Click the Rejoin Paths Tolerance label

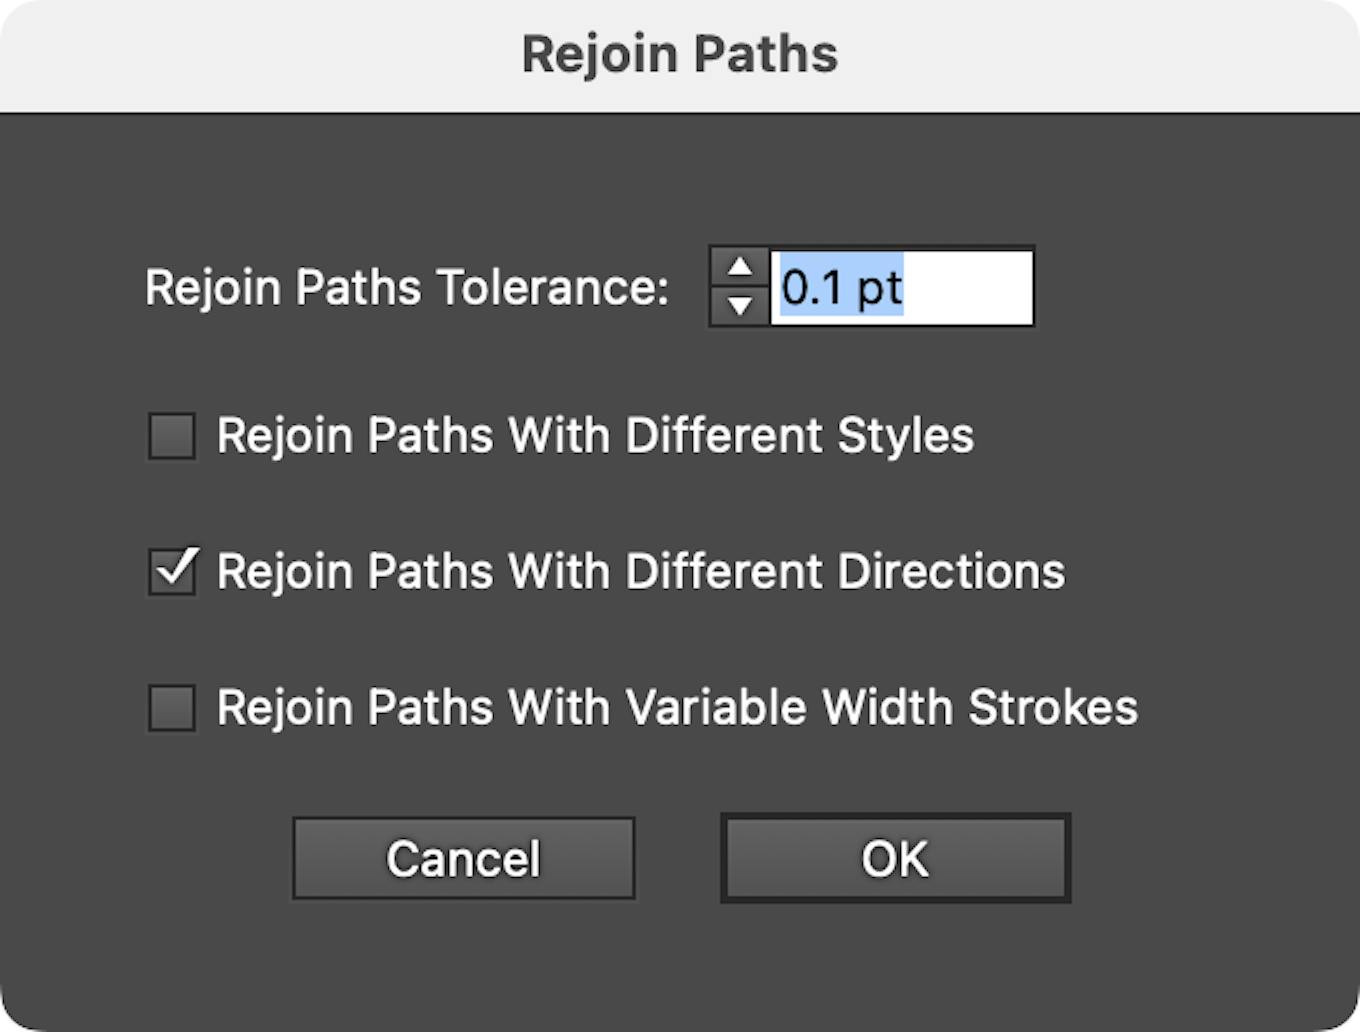(x=408, y=287)
